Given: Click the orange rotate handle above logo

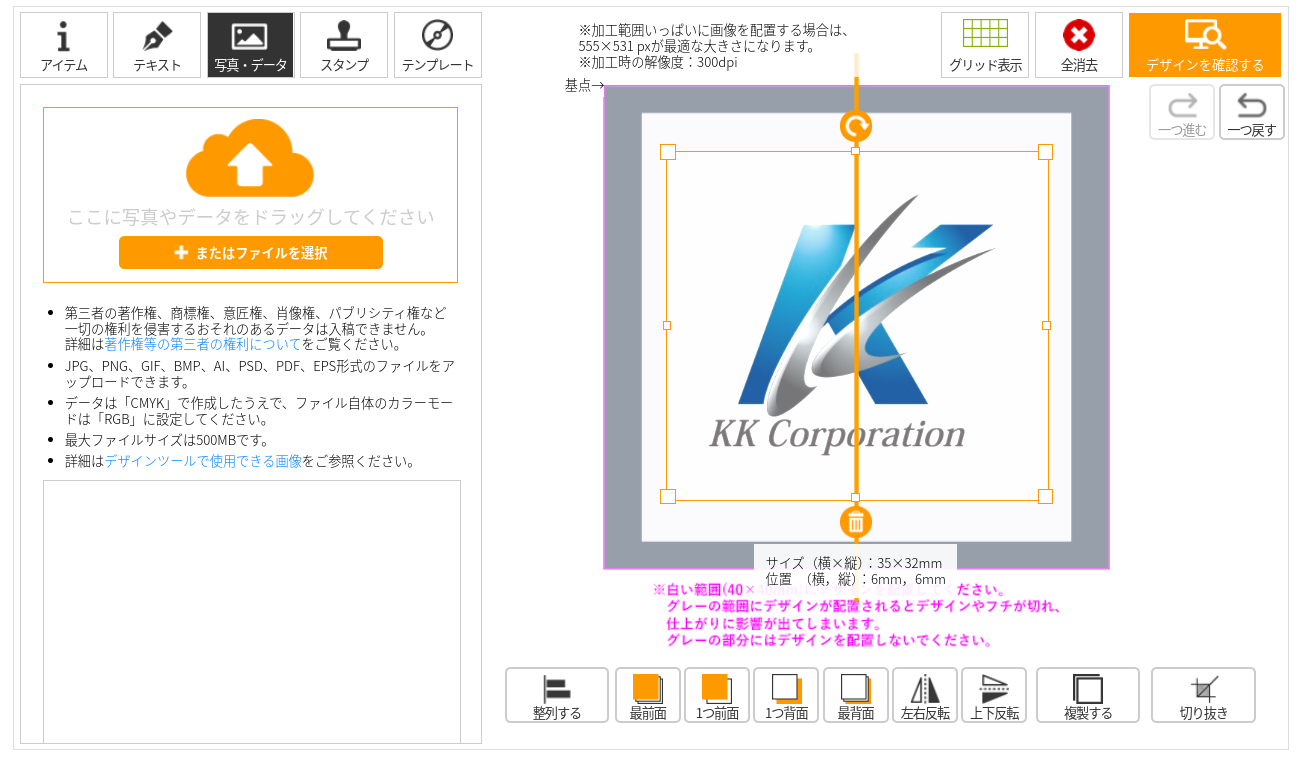Looking at the screenshot, I should click(856, 126).
